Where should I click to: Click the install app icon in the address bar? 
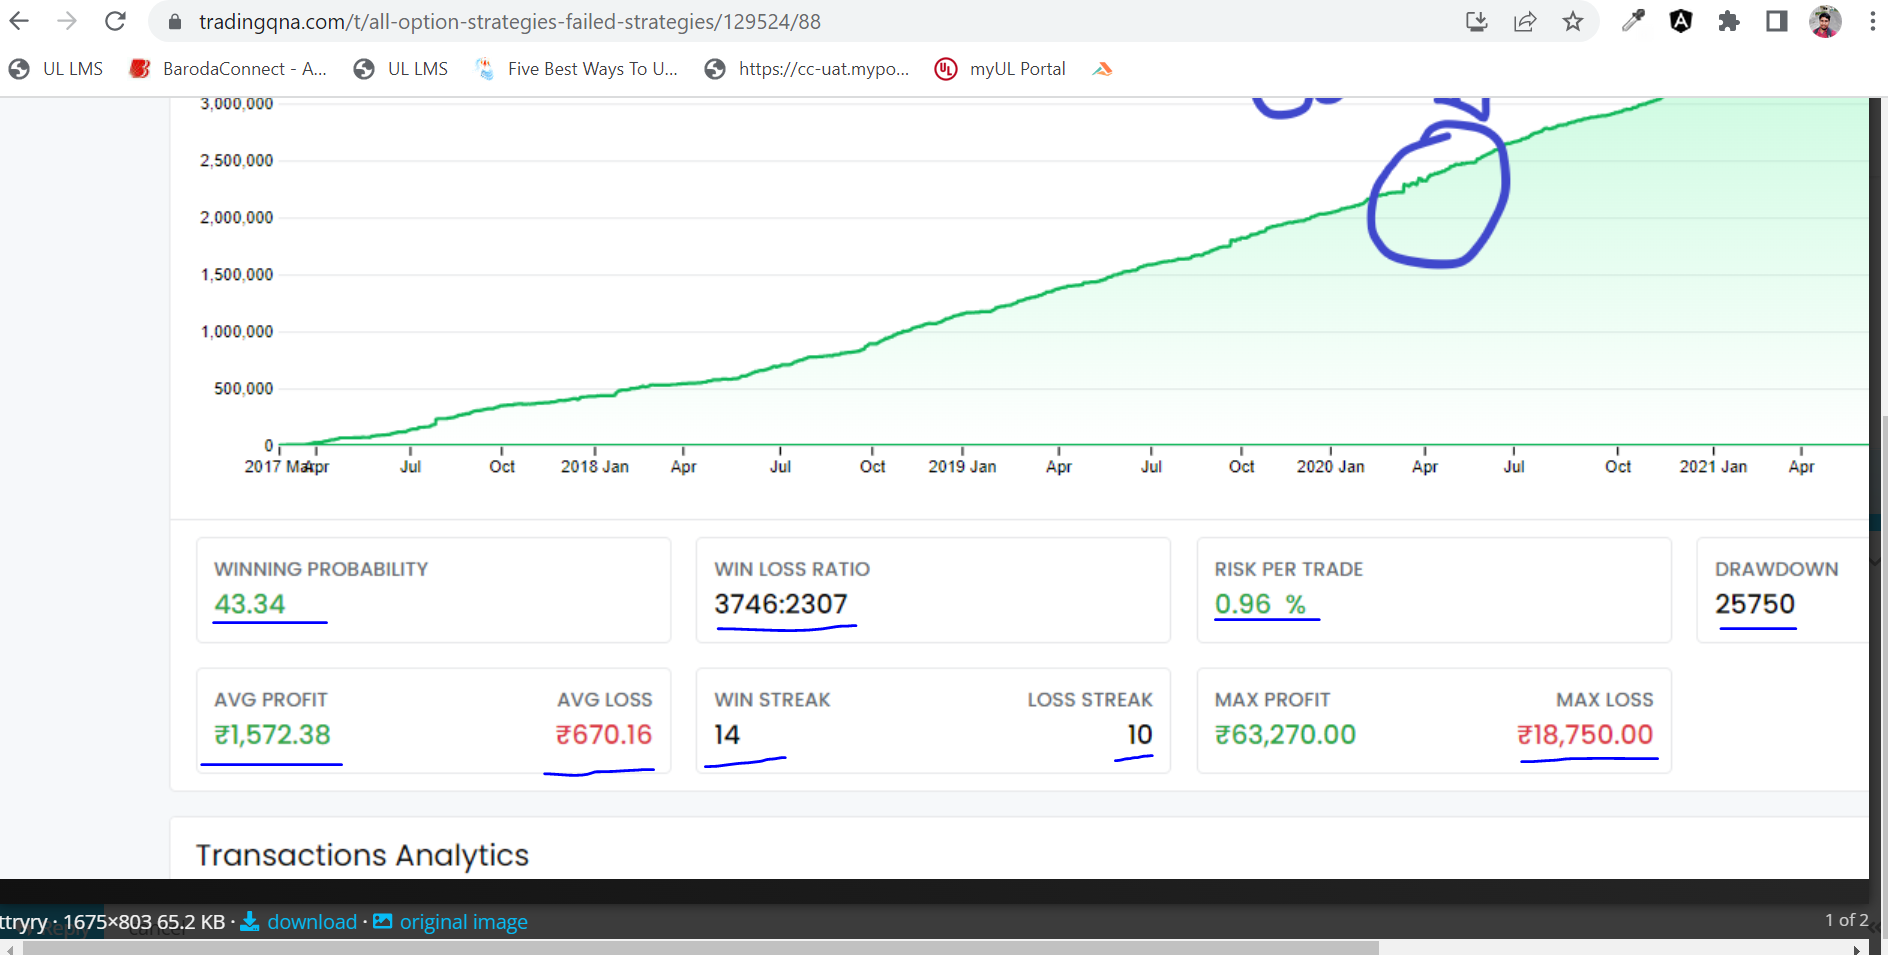pyautogui.click(x=1477, y=21)
